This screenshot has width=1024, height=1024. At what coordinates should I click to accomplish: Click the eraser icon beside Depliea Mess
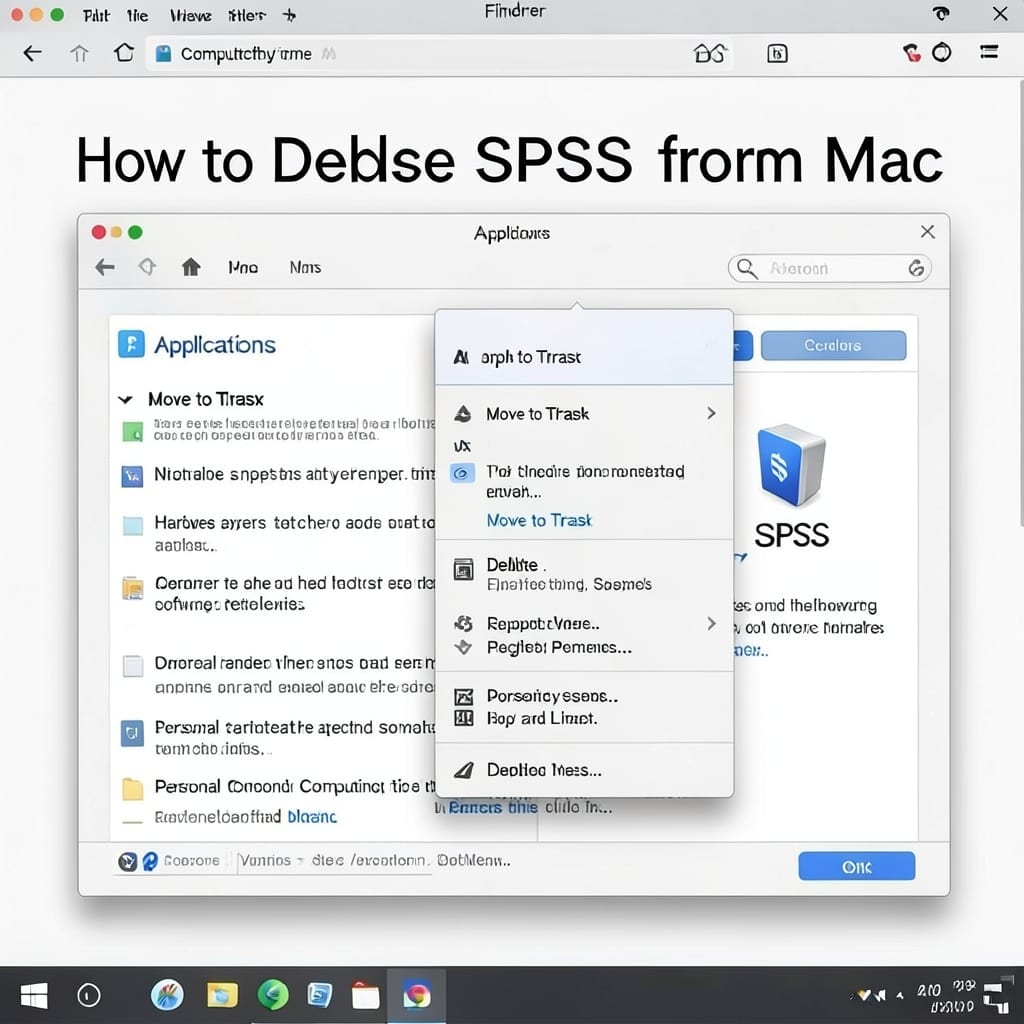(463, 770)
